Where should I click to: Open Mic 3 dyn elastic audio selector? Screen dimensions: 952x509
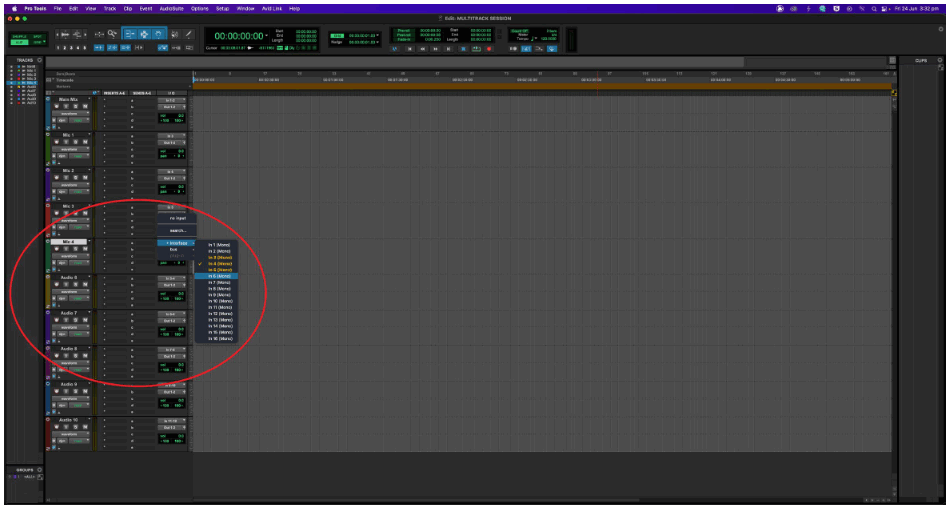(x=63, y=227)
